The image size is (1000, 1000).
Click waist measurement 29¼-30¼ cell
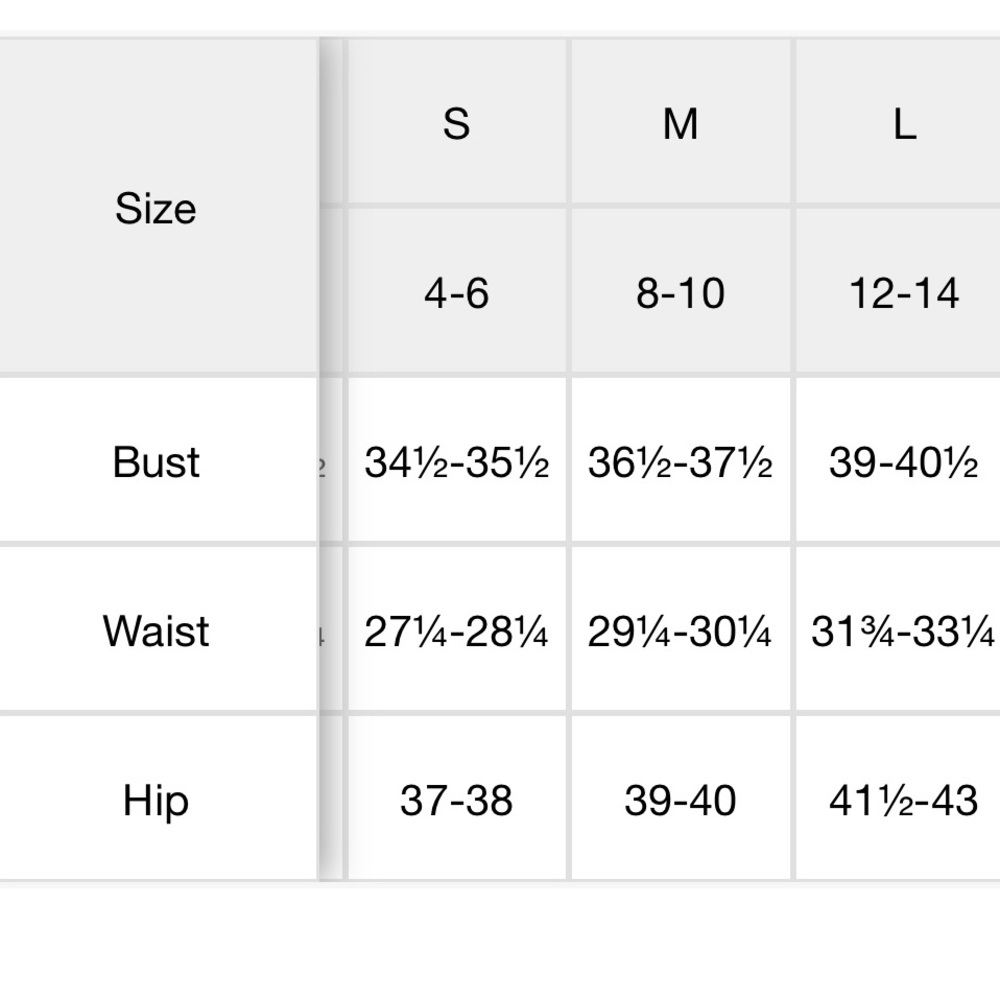[680, 629]
